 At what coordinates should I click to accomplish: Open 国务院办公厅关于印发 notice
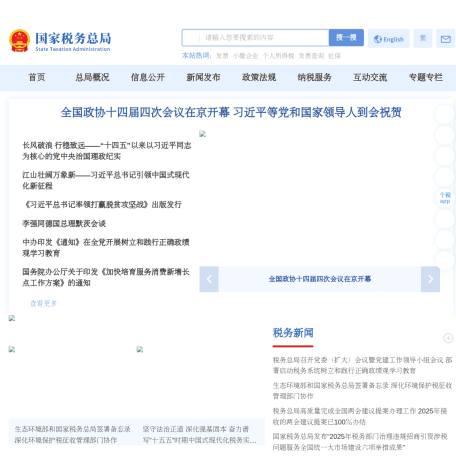106,277
